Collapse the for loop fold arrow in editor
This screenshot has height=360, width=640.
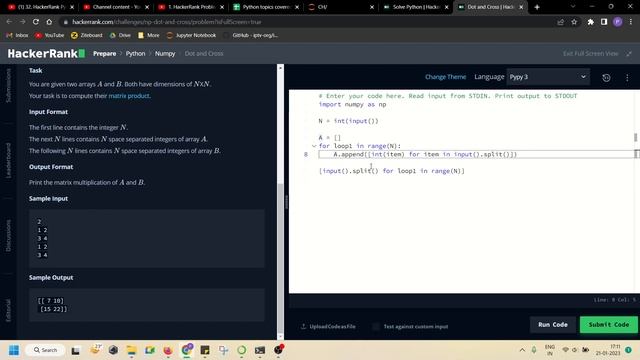point(314,146)
